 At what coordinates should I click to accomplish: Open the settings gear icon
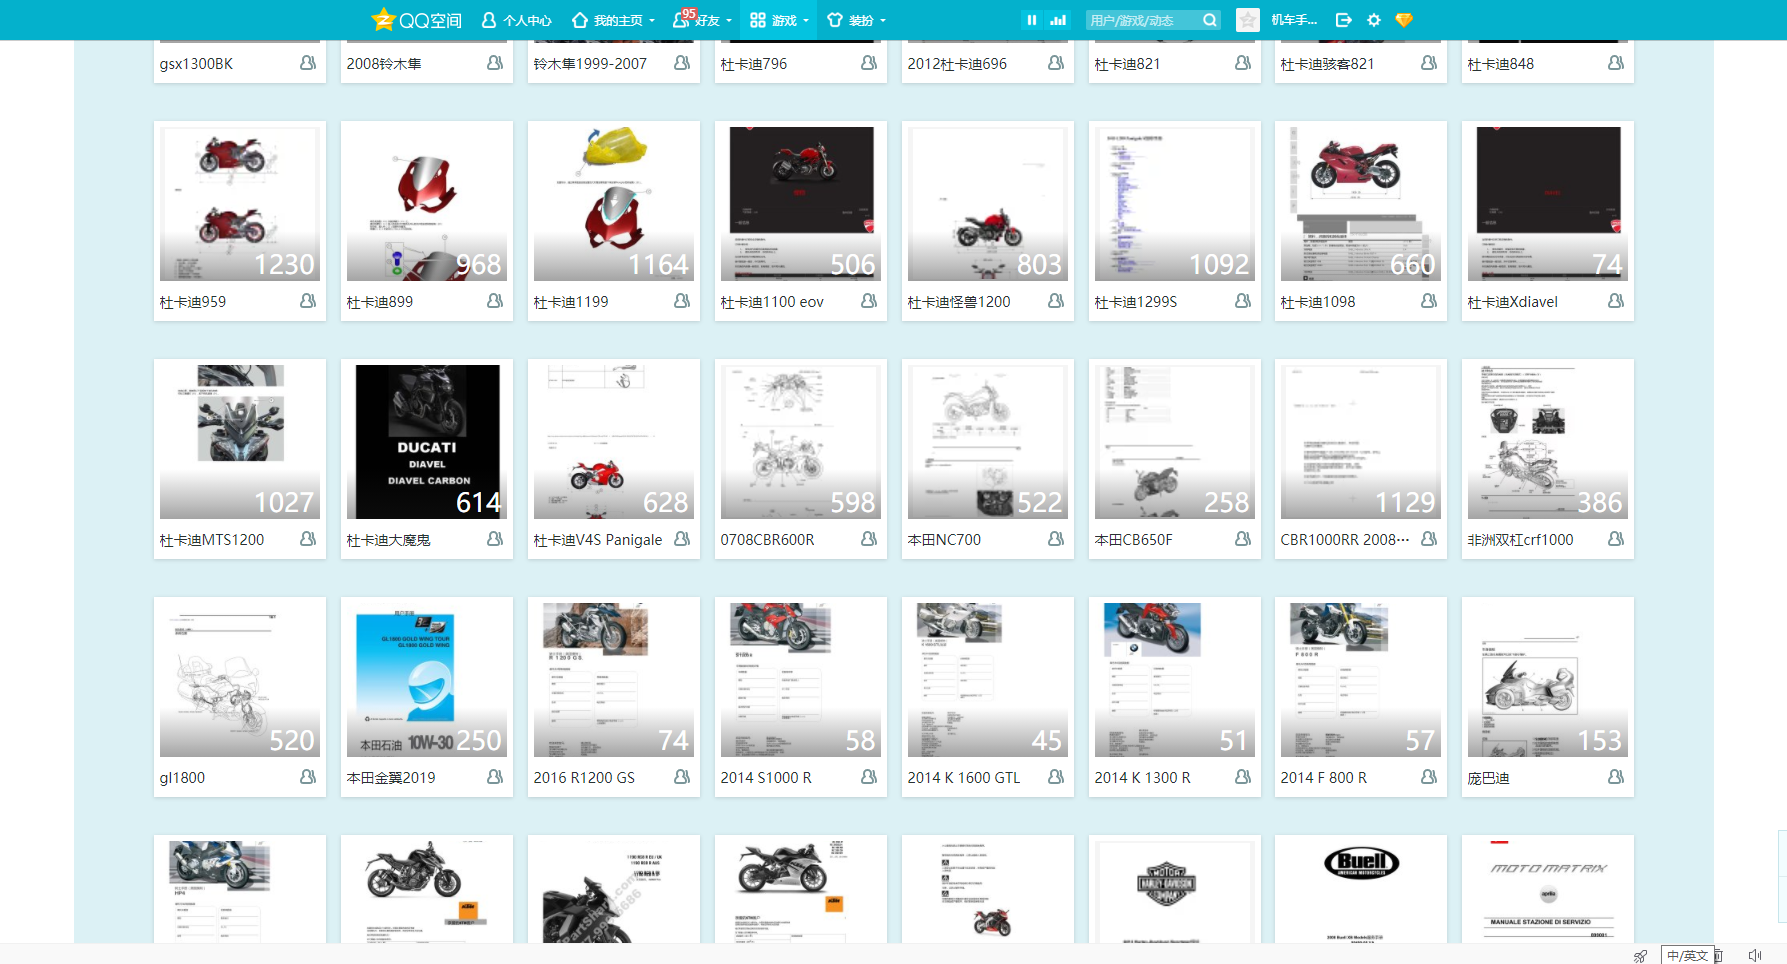pos(1374,20)
